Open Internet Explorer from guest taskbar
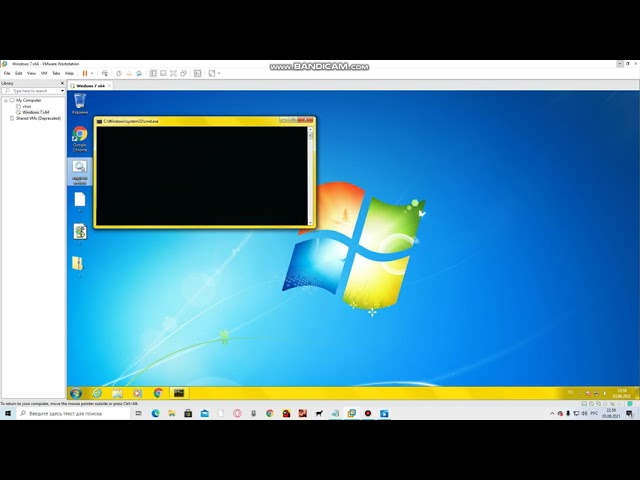Image resolution: width=640 pixels, height=480 pixels. (97, 393)
